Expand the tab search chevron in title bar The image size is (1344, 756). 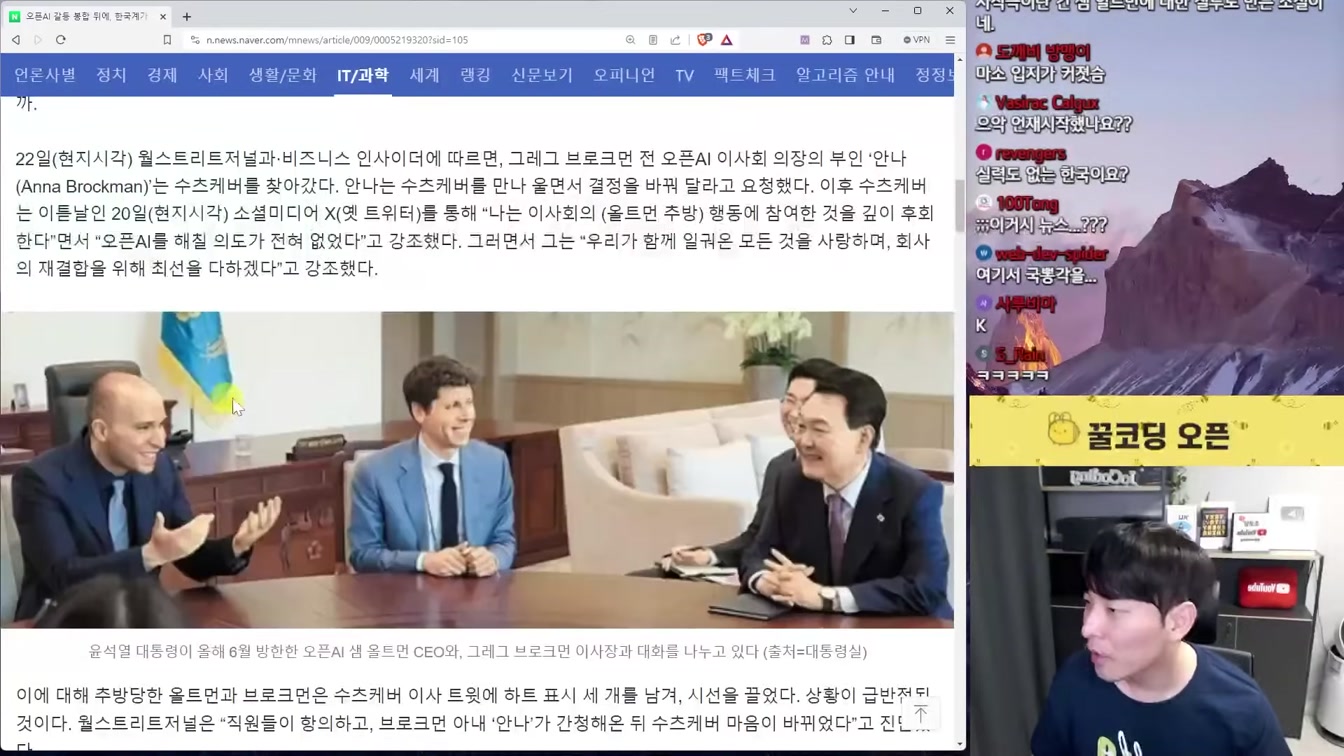(853, 11)
